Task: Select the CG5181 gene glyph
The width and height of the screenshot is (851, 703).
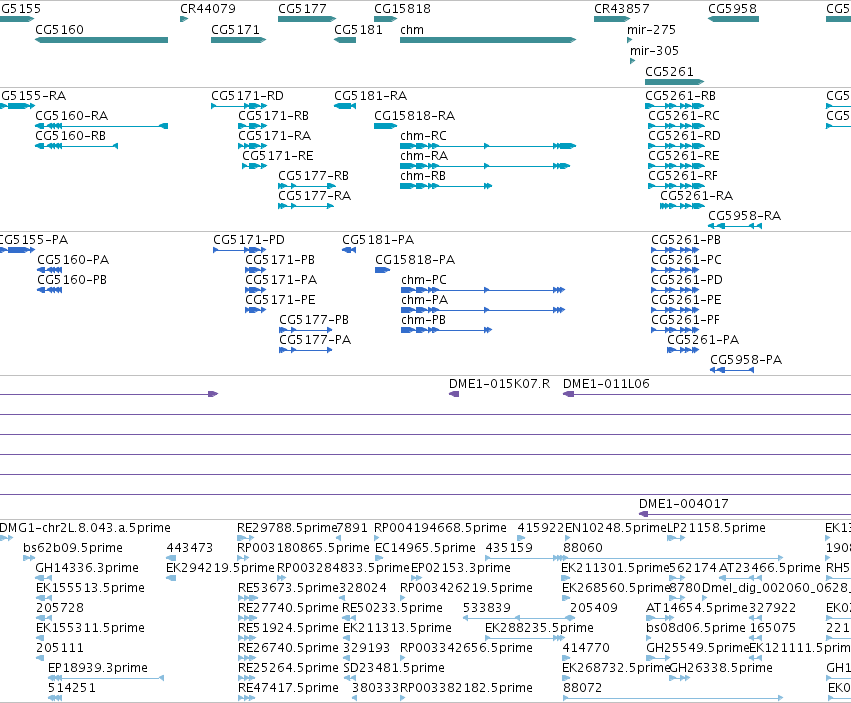Action: tap(345, 40)
